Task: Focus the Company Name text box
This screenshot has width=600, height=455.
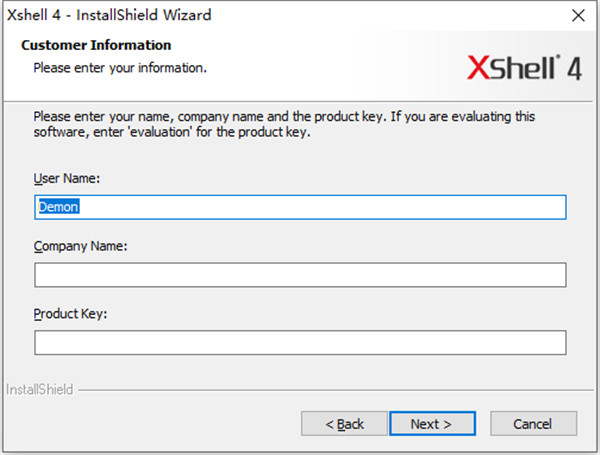Action: (300, 275)
